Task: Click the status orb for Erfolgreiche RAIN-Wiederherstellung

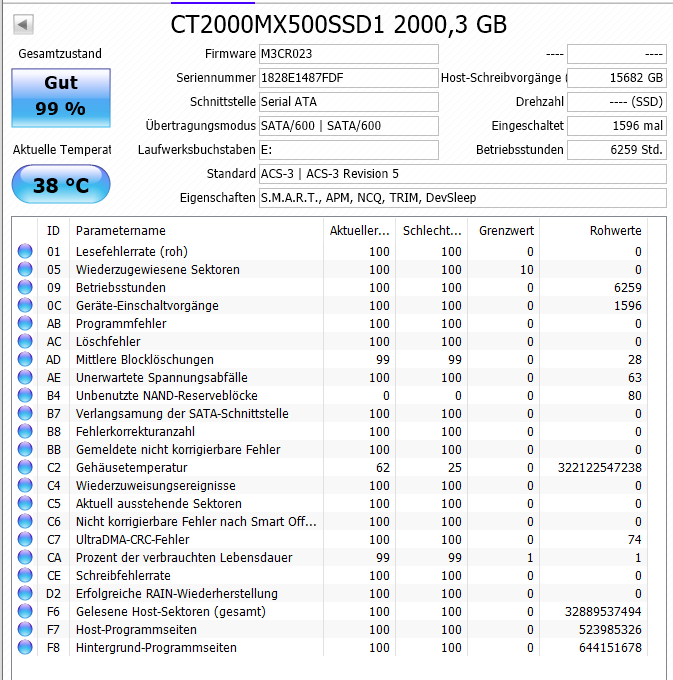Action: (25, 594)
